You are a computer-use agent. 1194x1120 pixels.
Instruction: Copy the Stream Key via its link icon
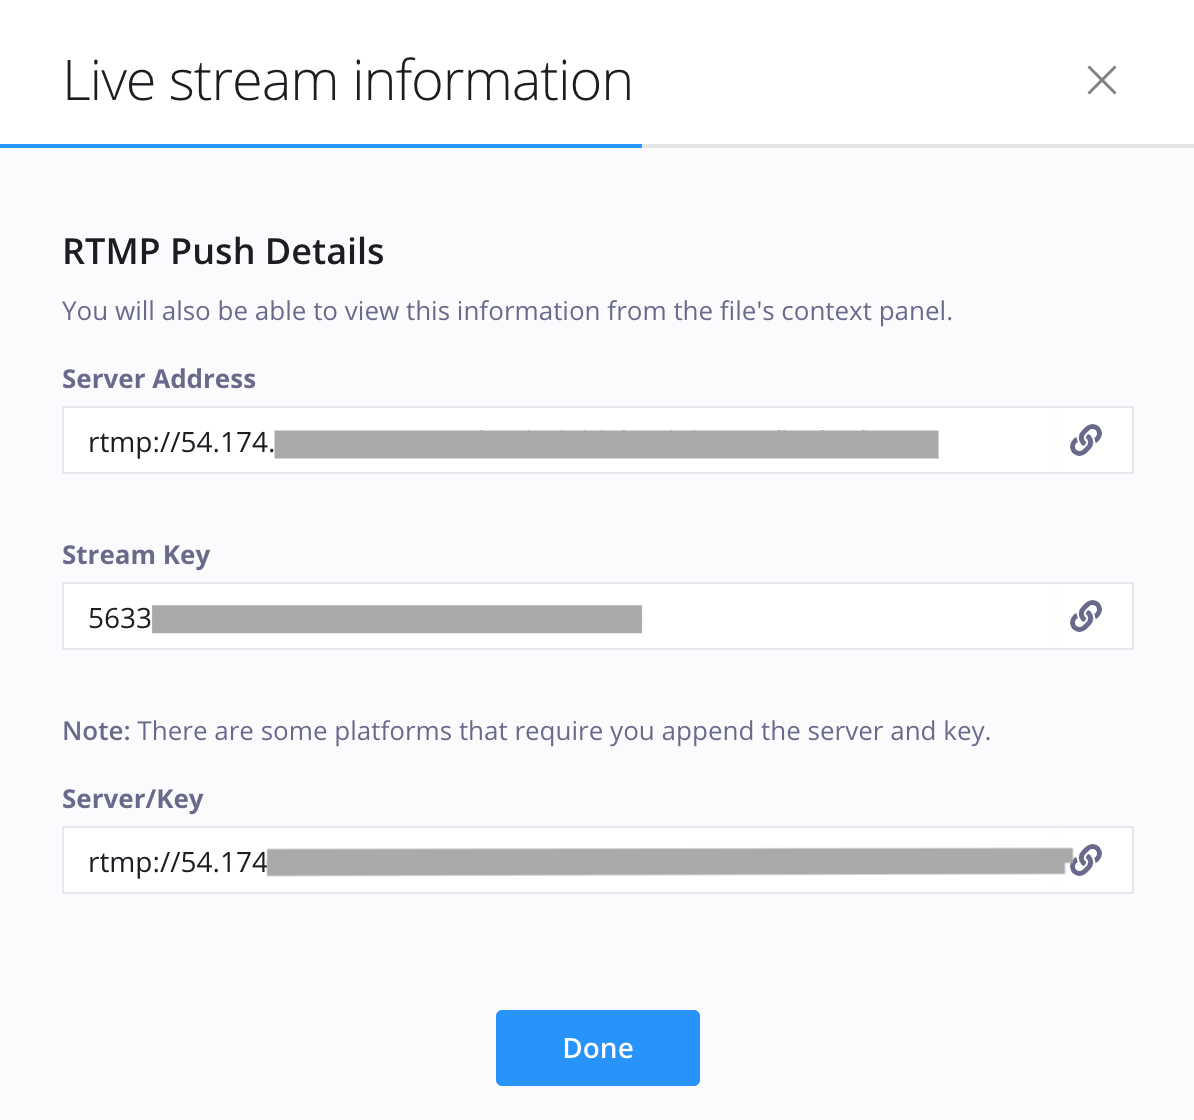pos(1085,616)
